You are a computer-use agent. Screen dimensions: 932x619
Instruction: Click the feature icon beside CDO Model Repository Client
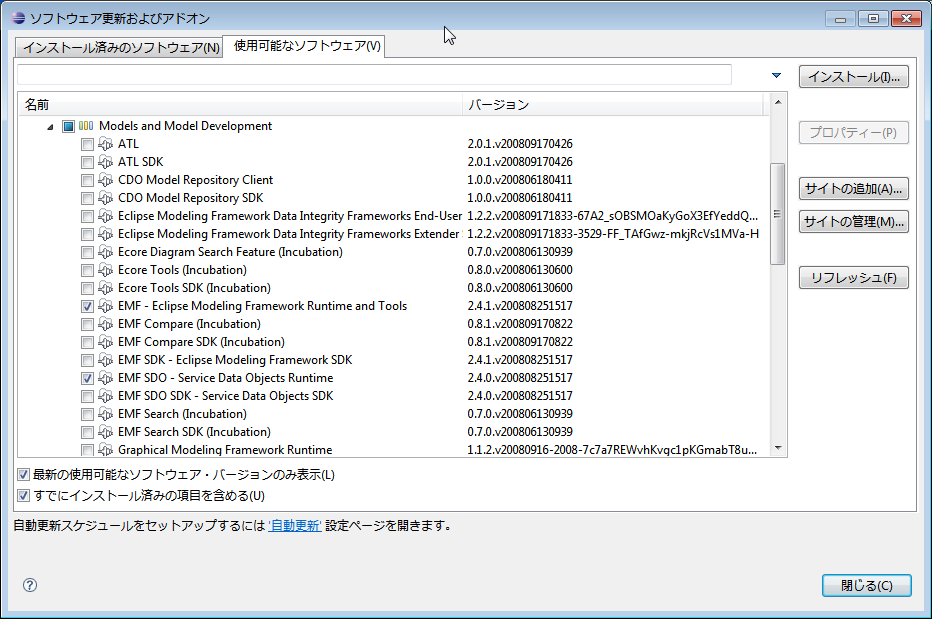click(x=105, y=180)
